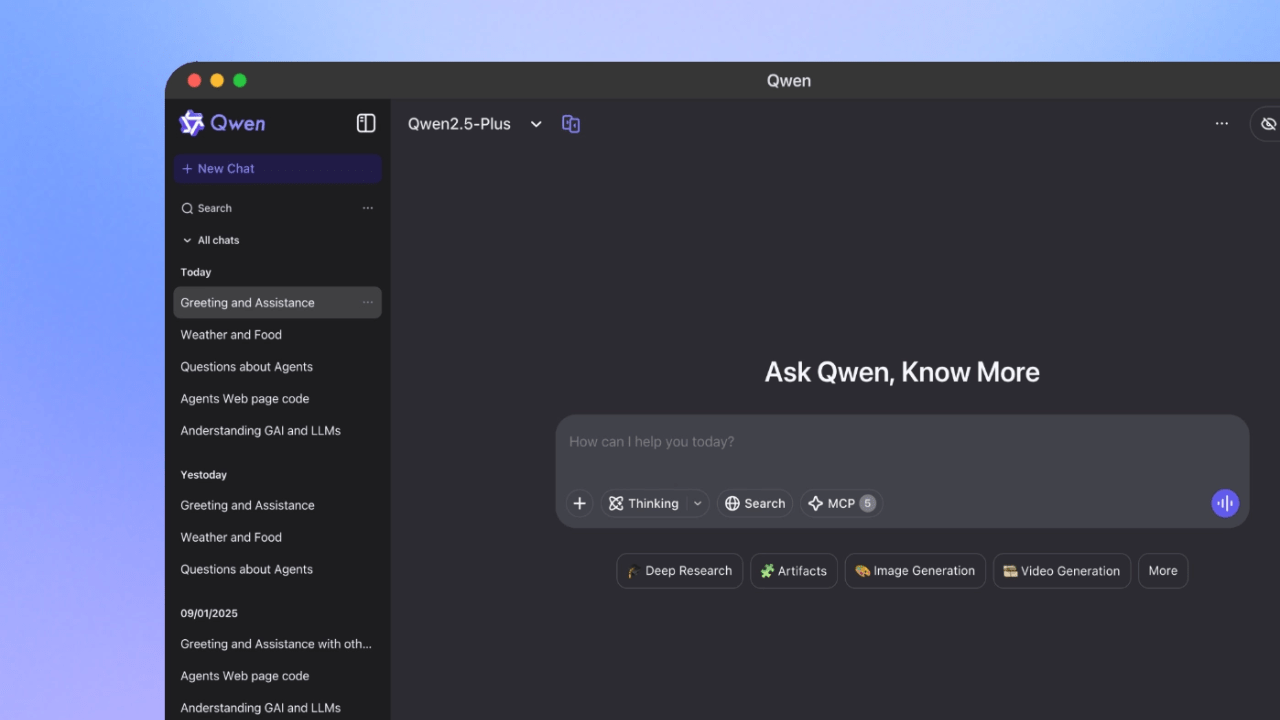Open Search in the sidebar
The image size is (1280, 720).
pos(206,208)
